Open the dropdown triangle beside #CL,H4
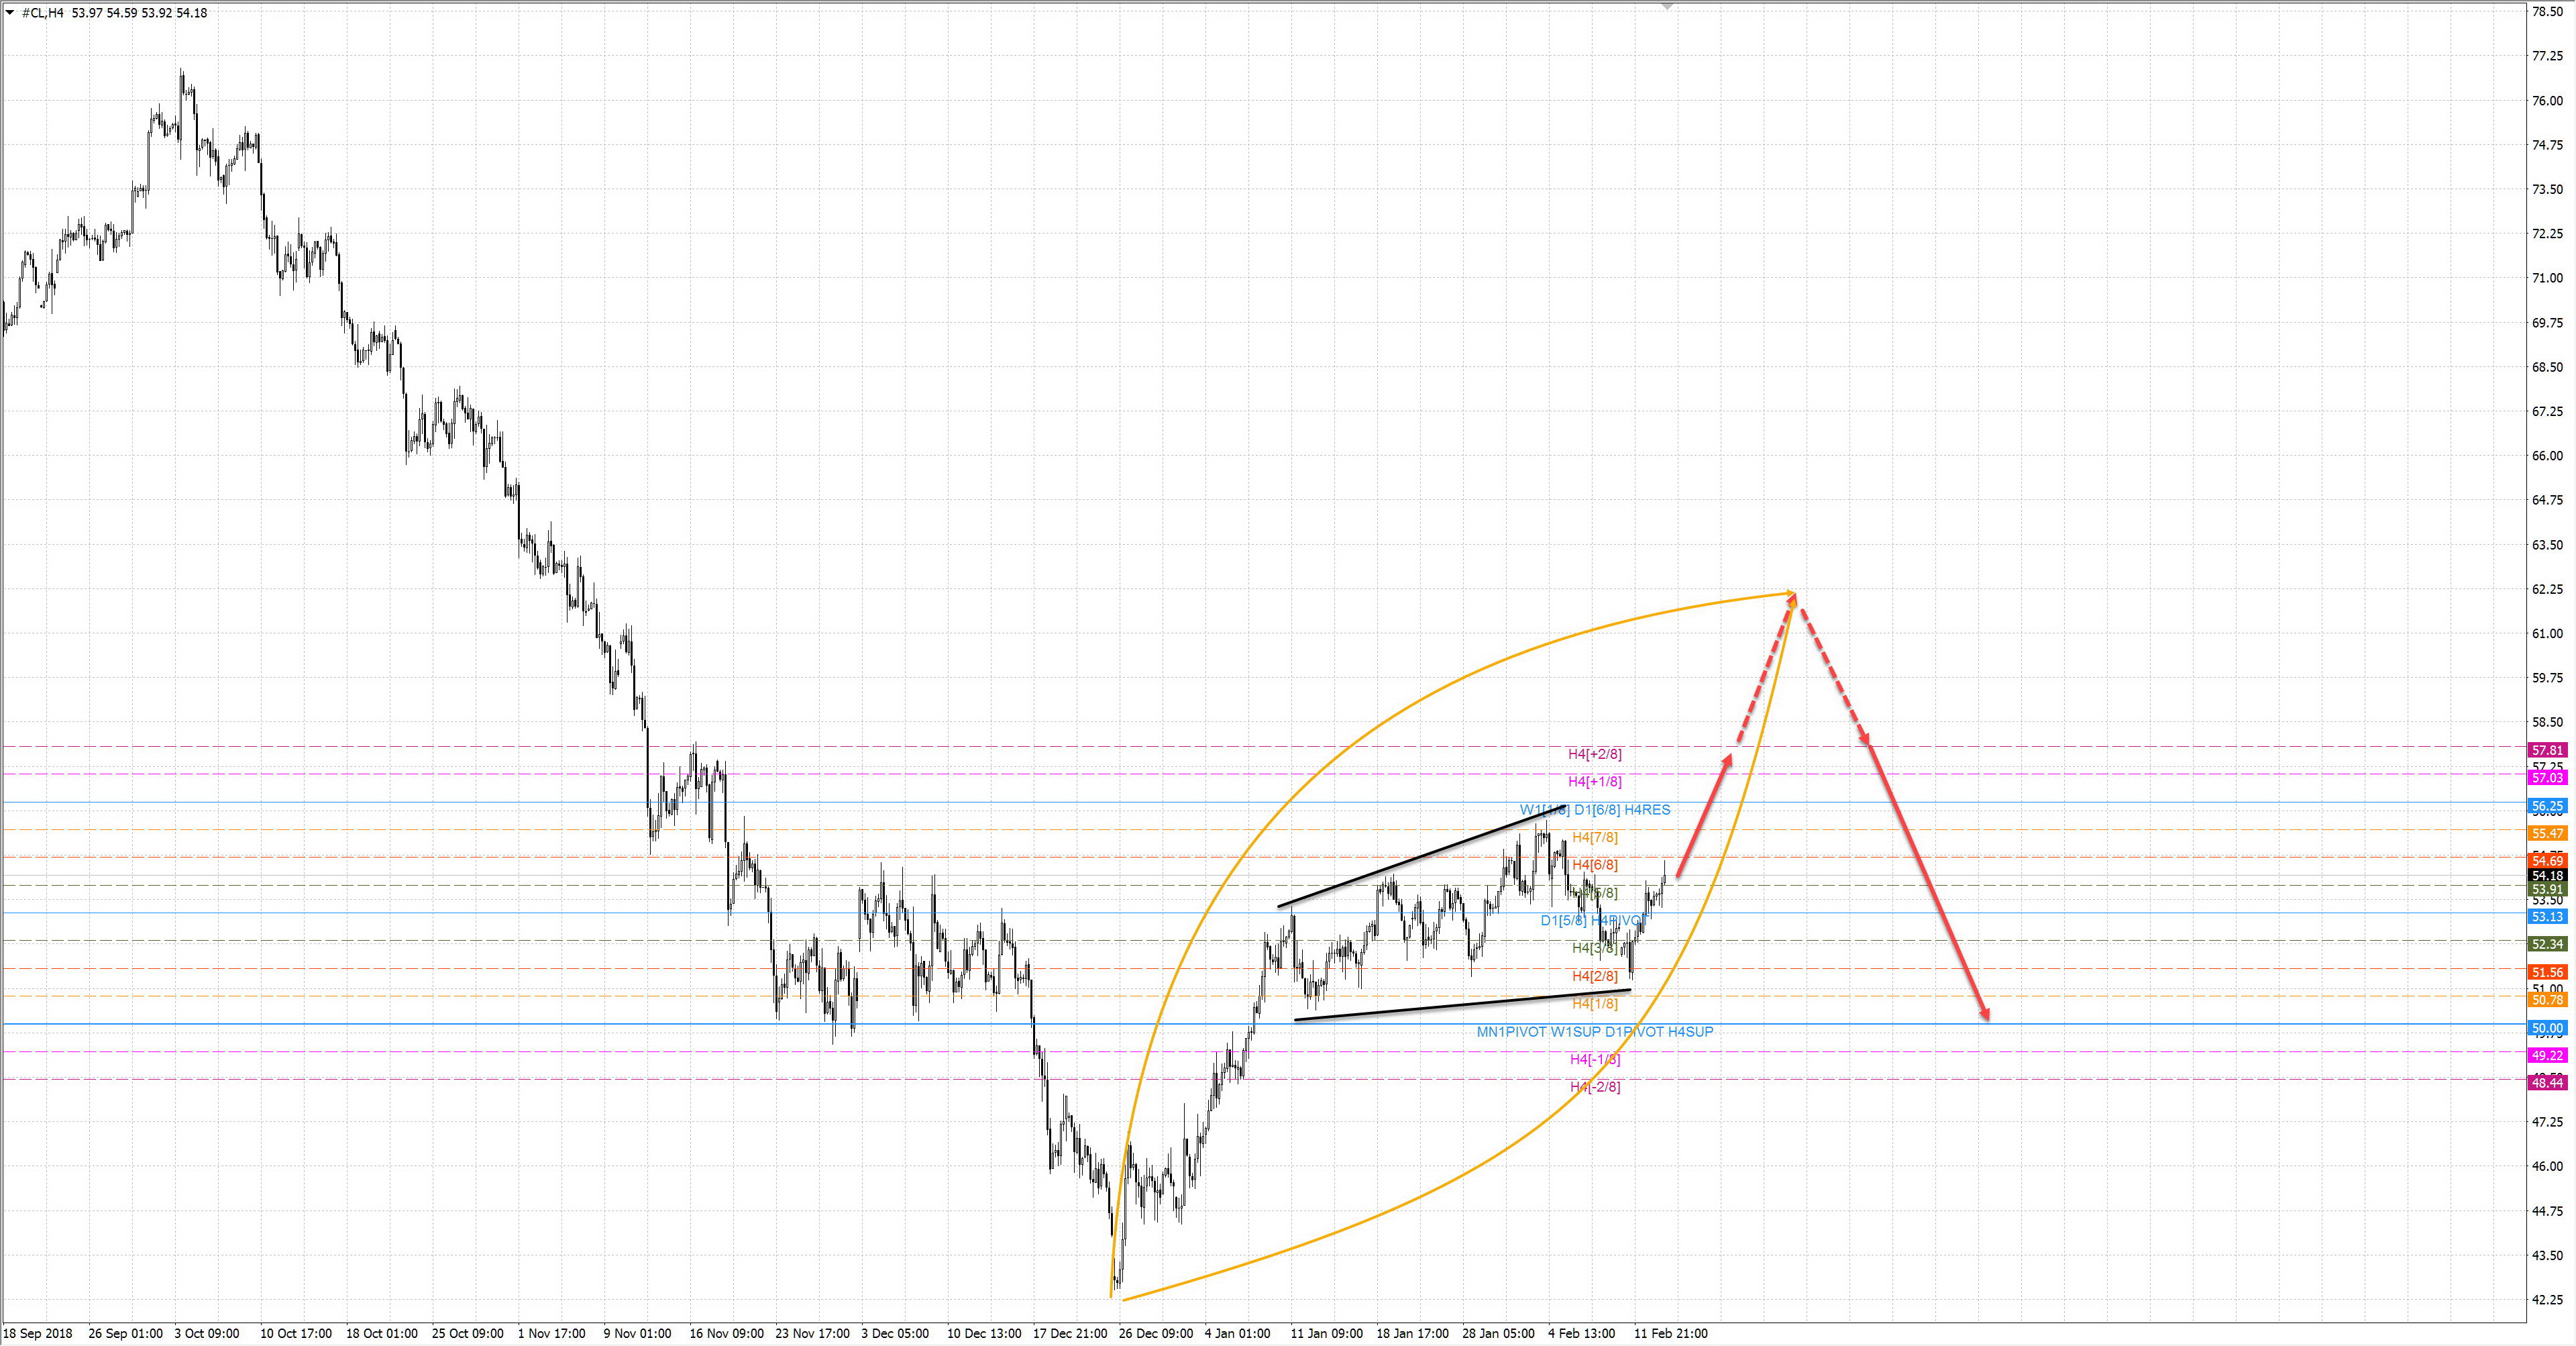 coord(10,12)
